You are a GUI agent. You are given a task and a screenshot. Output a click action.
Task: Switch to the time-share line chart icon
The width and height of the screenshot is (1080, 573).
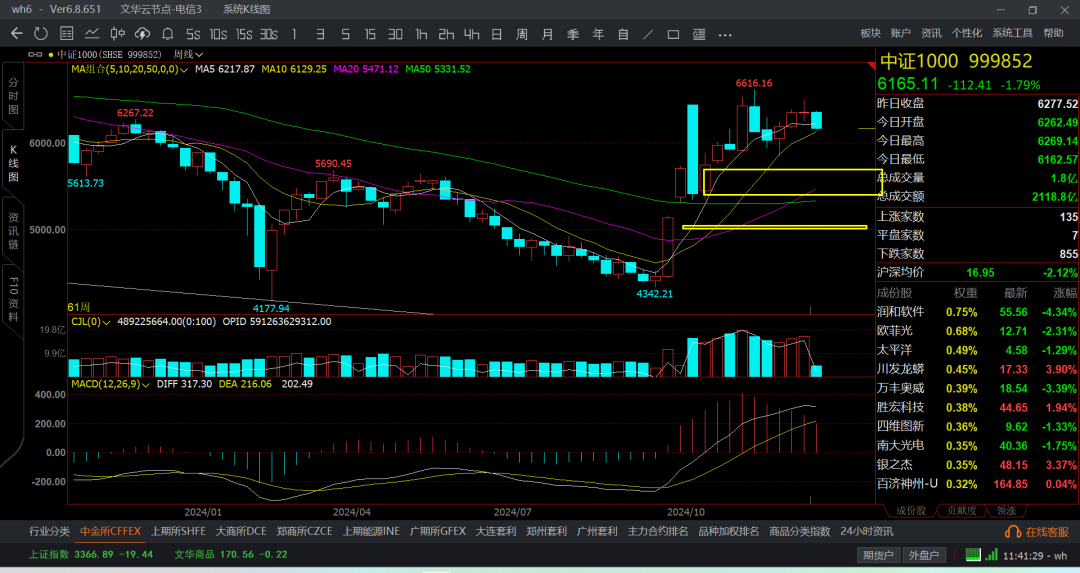(92, 34)
